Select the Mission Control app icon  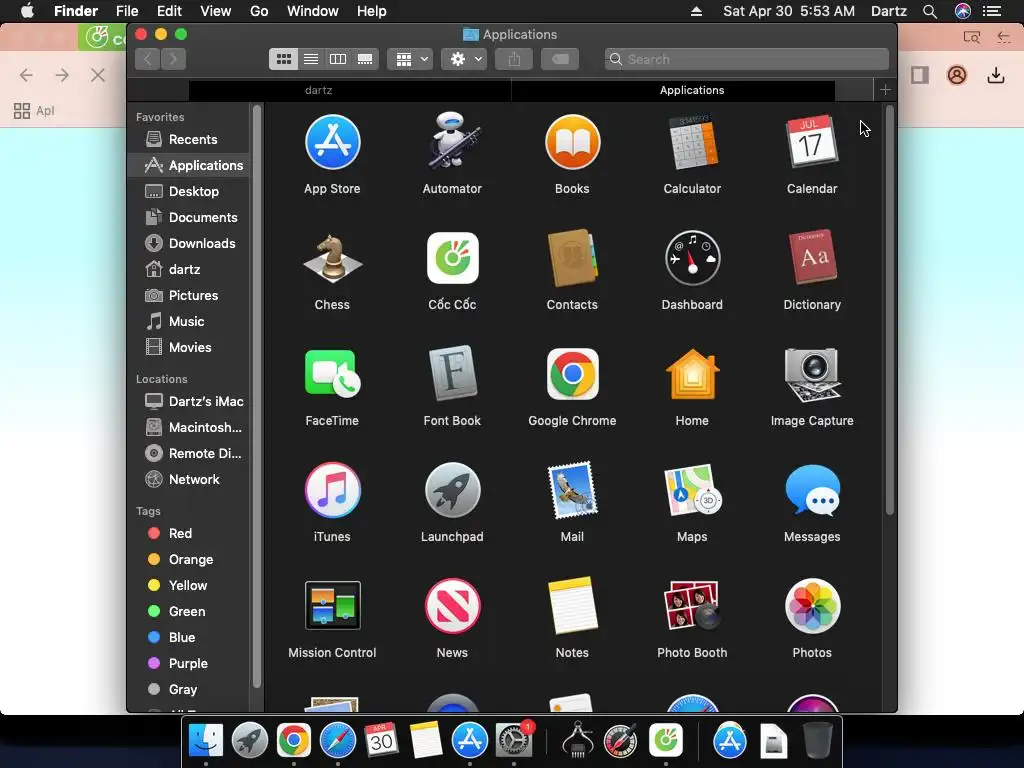point(332,605)
